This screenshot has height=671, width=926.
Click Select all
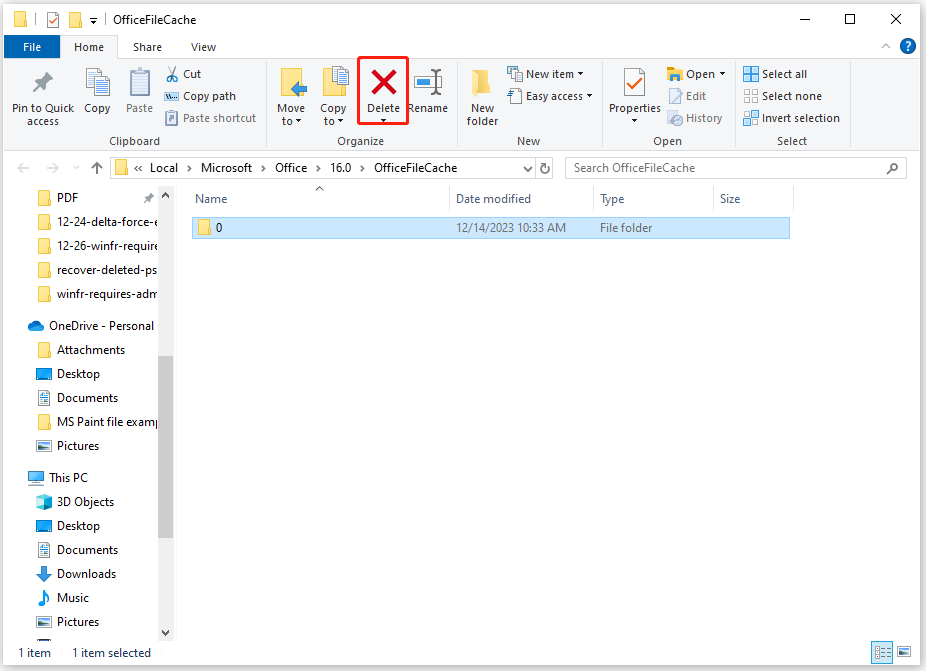(775, 74)
